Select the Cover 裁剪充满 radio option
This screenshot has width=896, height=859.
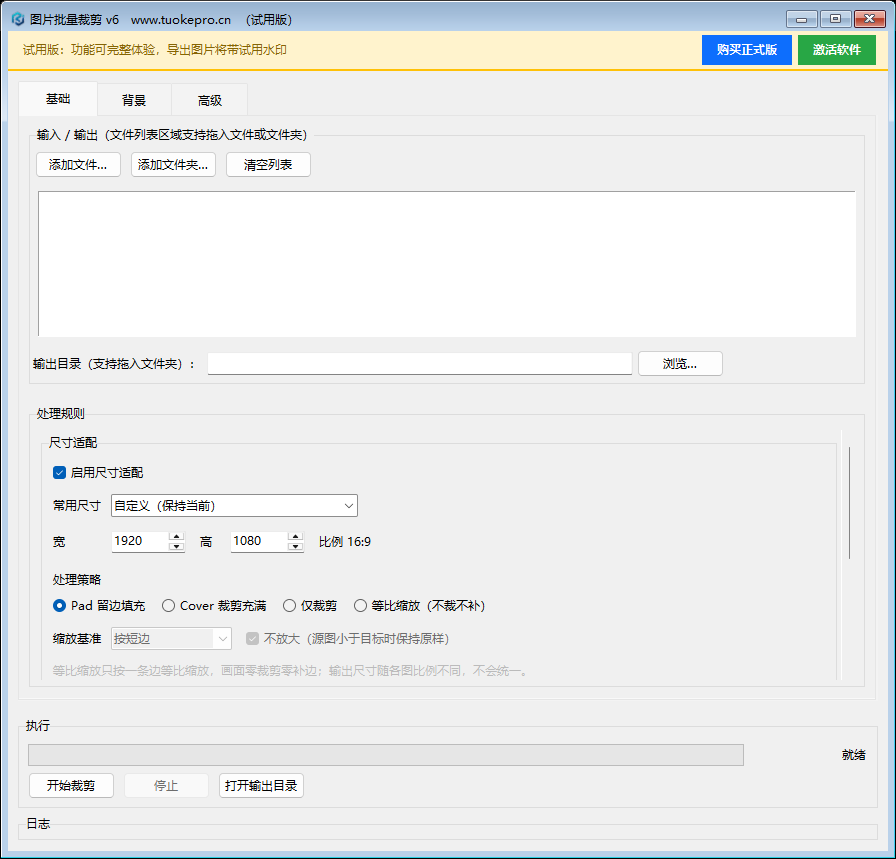tap(214, 606)
